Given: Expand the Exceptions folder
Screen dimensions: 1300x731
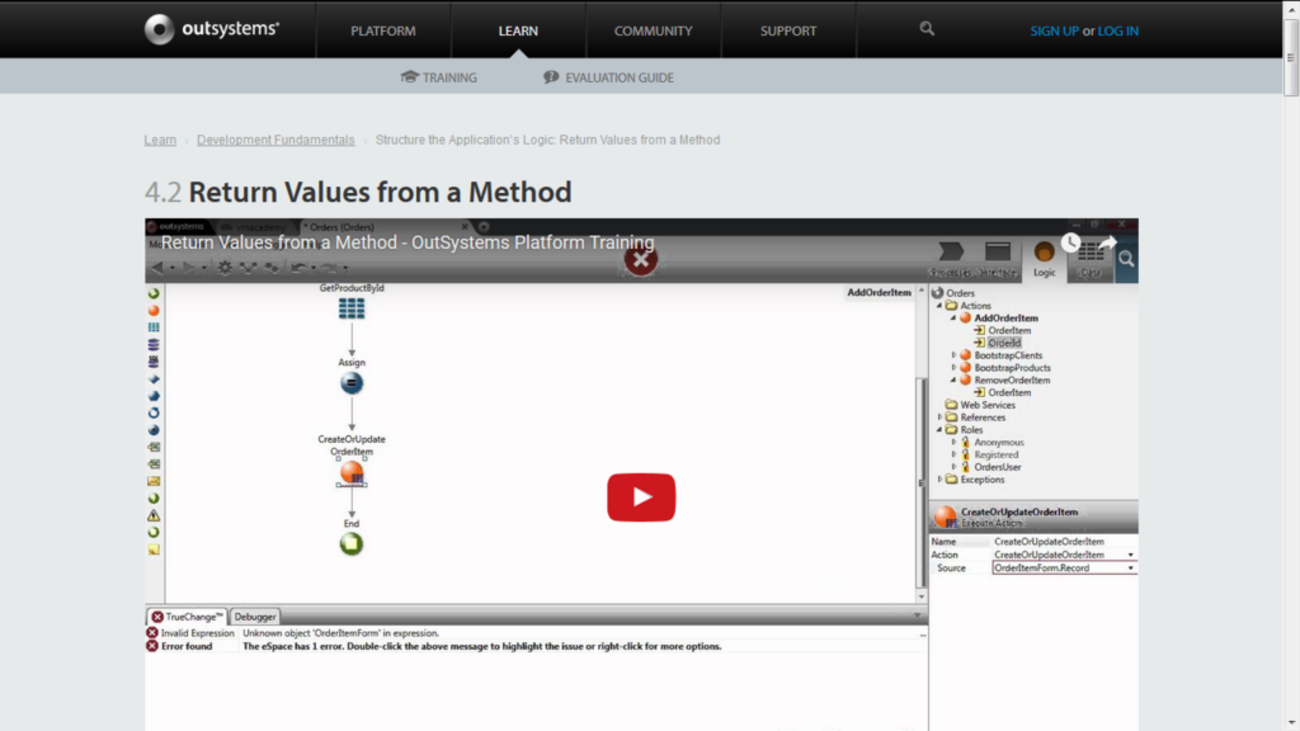Looking at the screenshot, I should coord(940,479).
